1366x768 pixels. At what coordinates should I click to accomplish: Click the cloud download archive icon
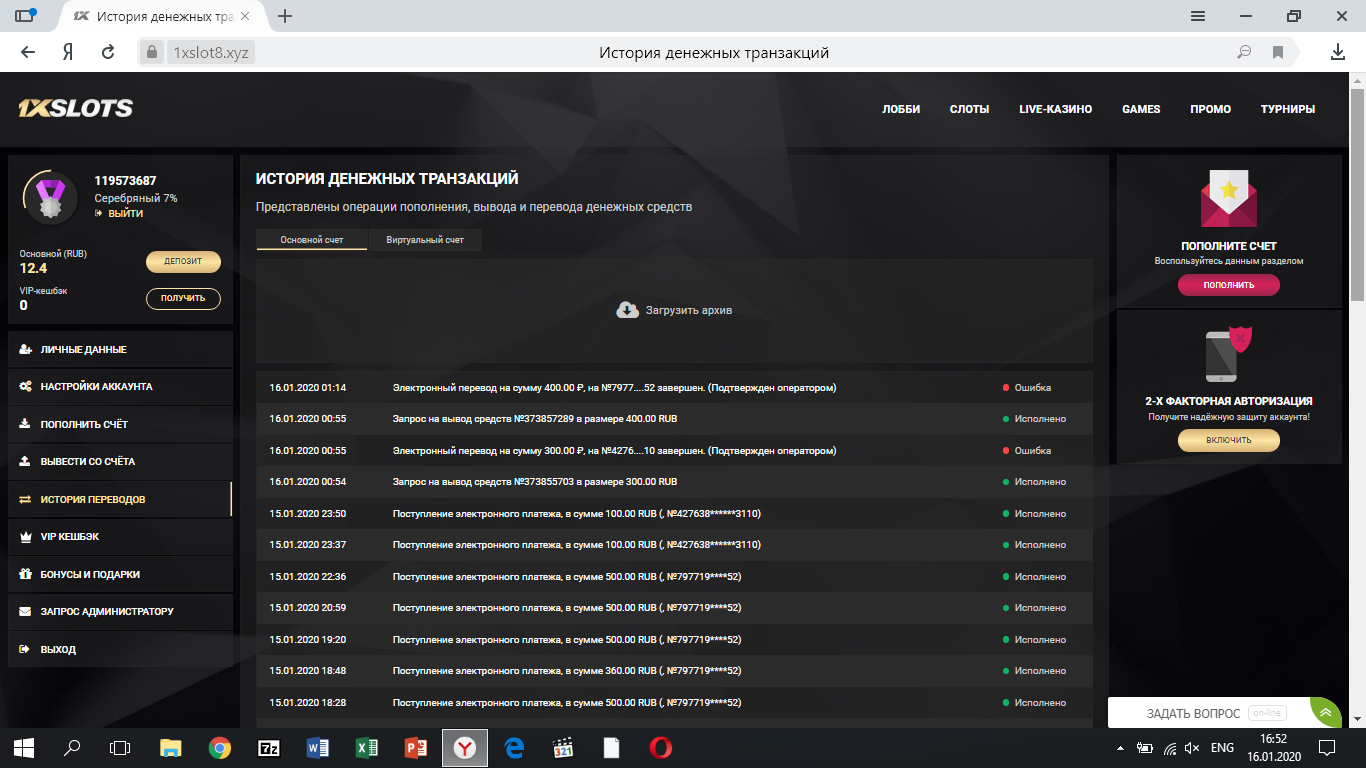(627, 310)
